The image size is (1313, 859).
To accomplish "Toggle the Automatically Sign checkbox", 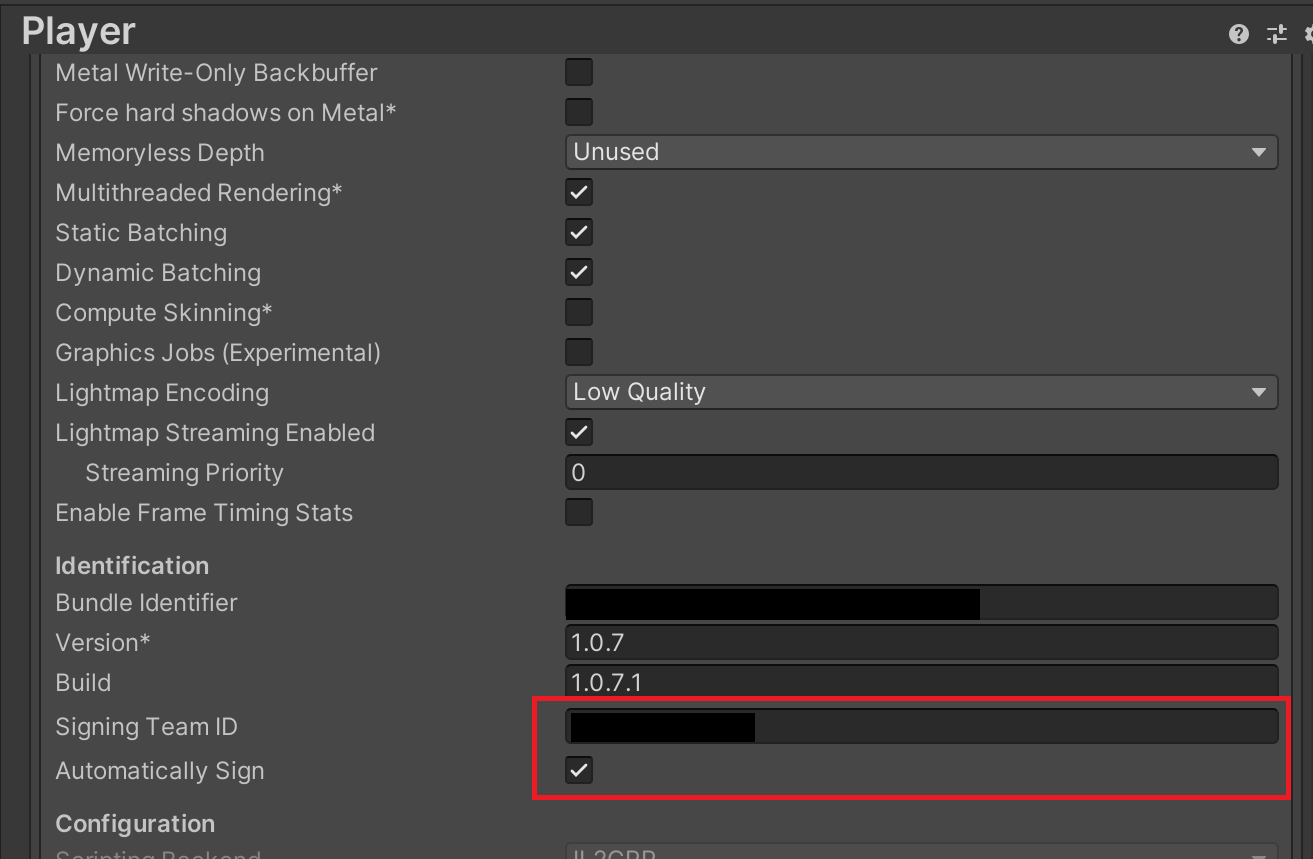I will point(579,770).
